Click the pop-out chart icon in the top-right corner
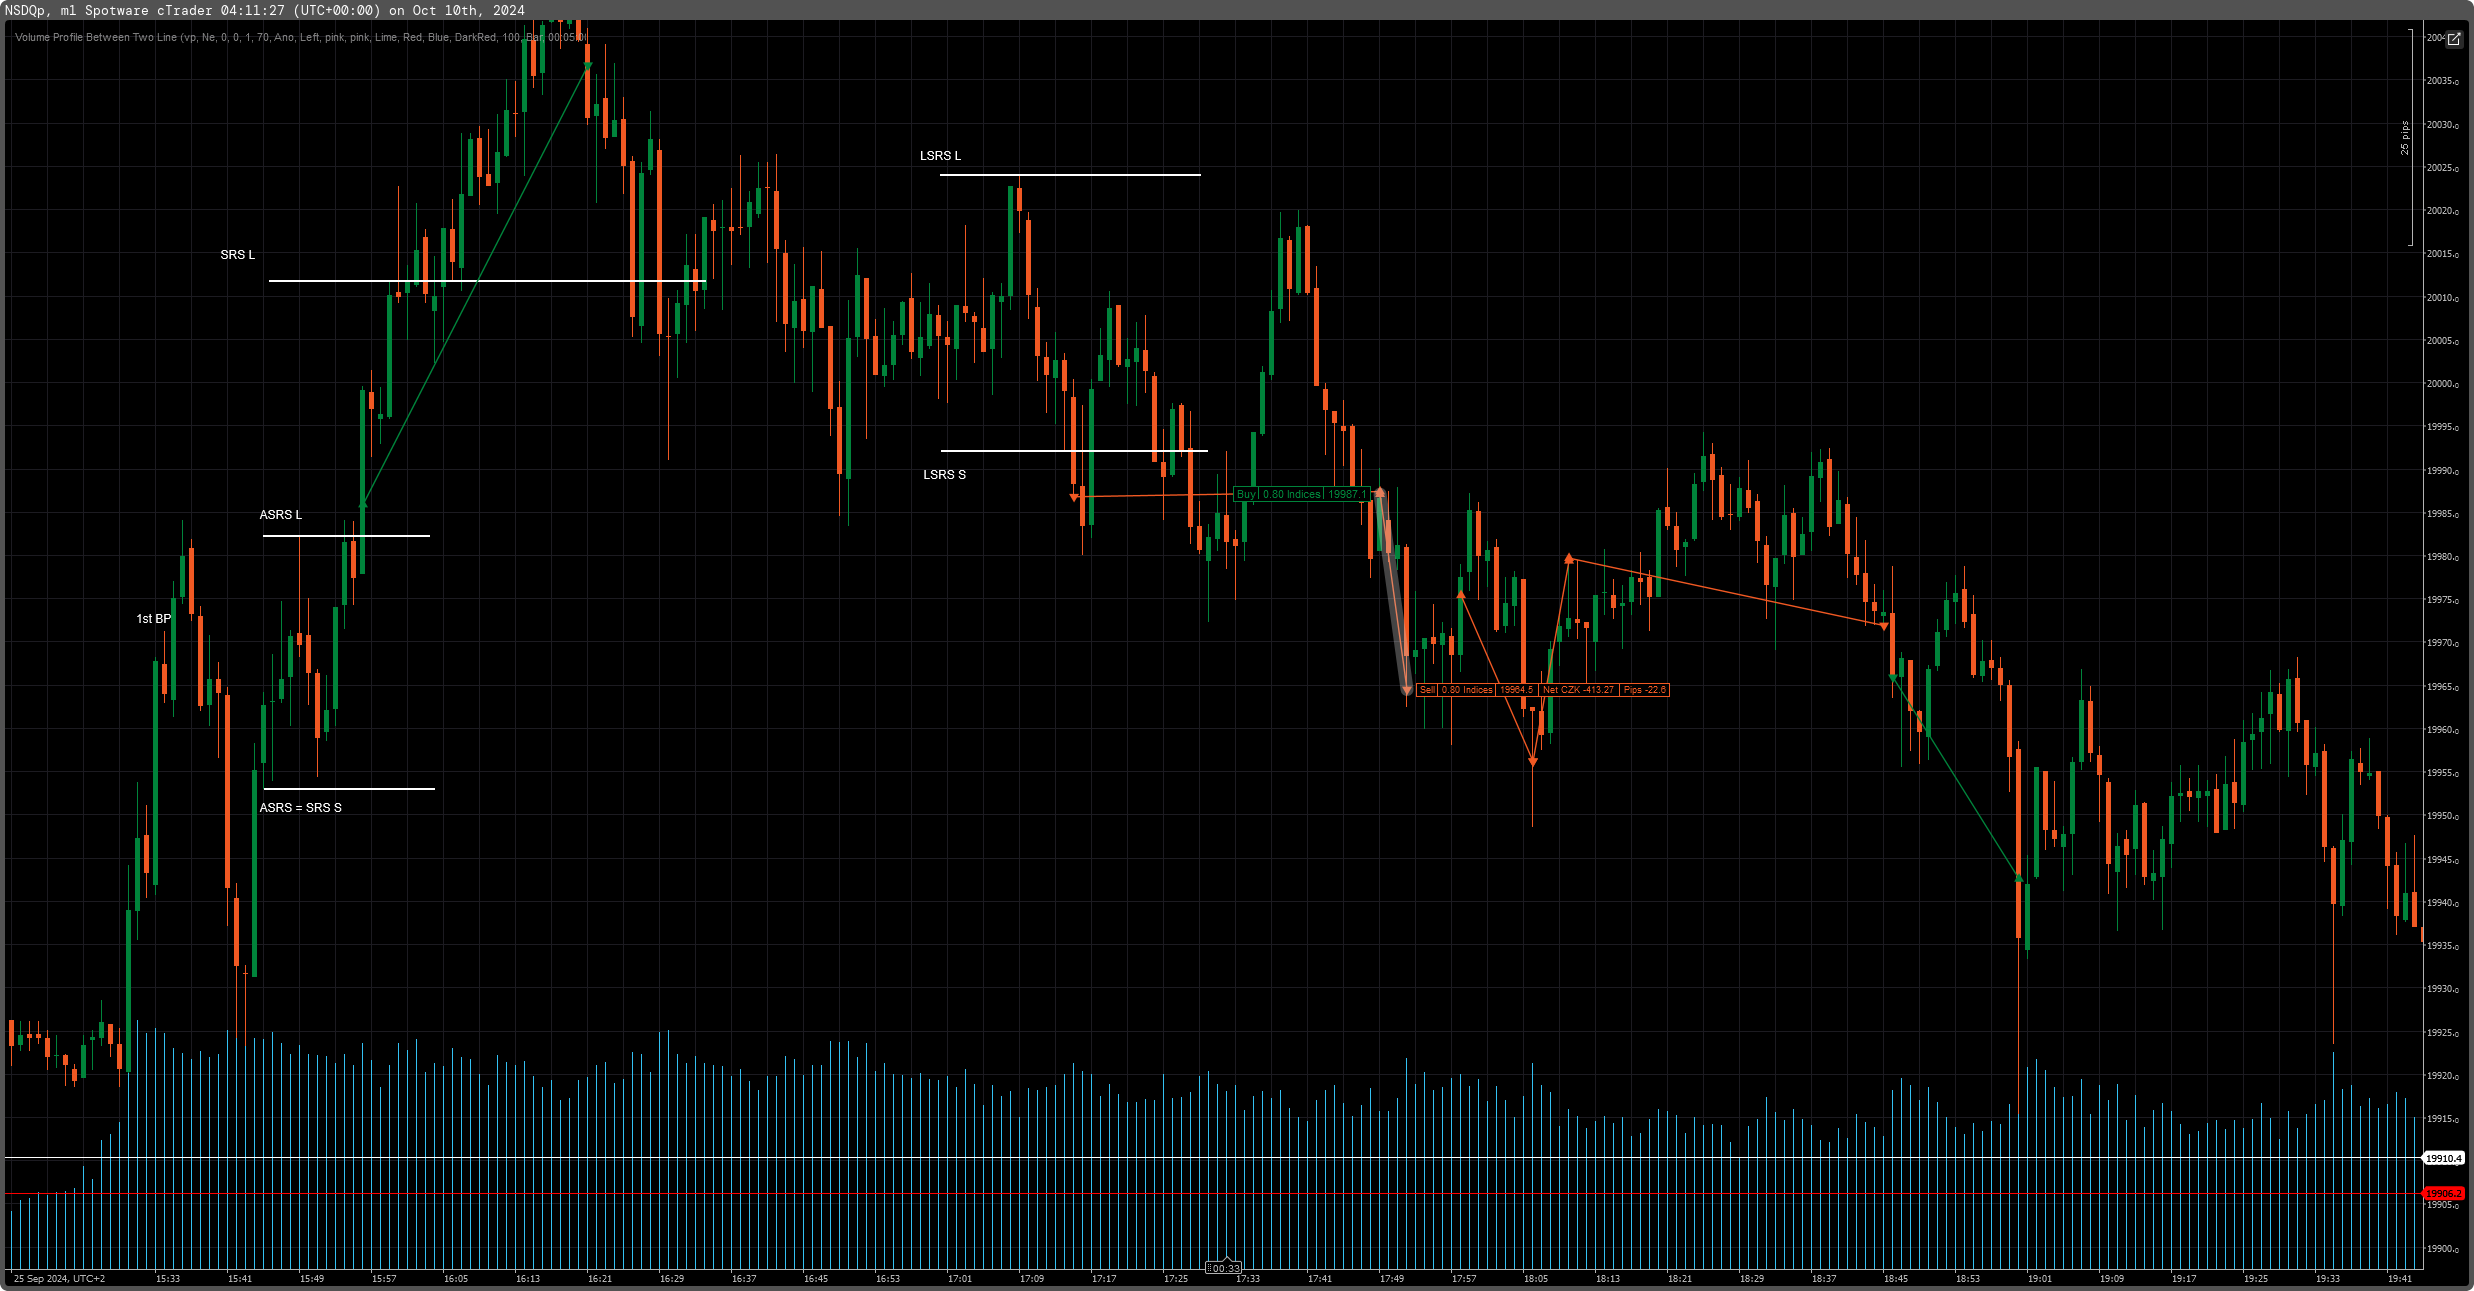 [x=2453, y=39]
